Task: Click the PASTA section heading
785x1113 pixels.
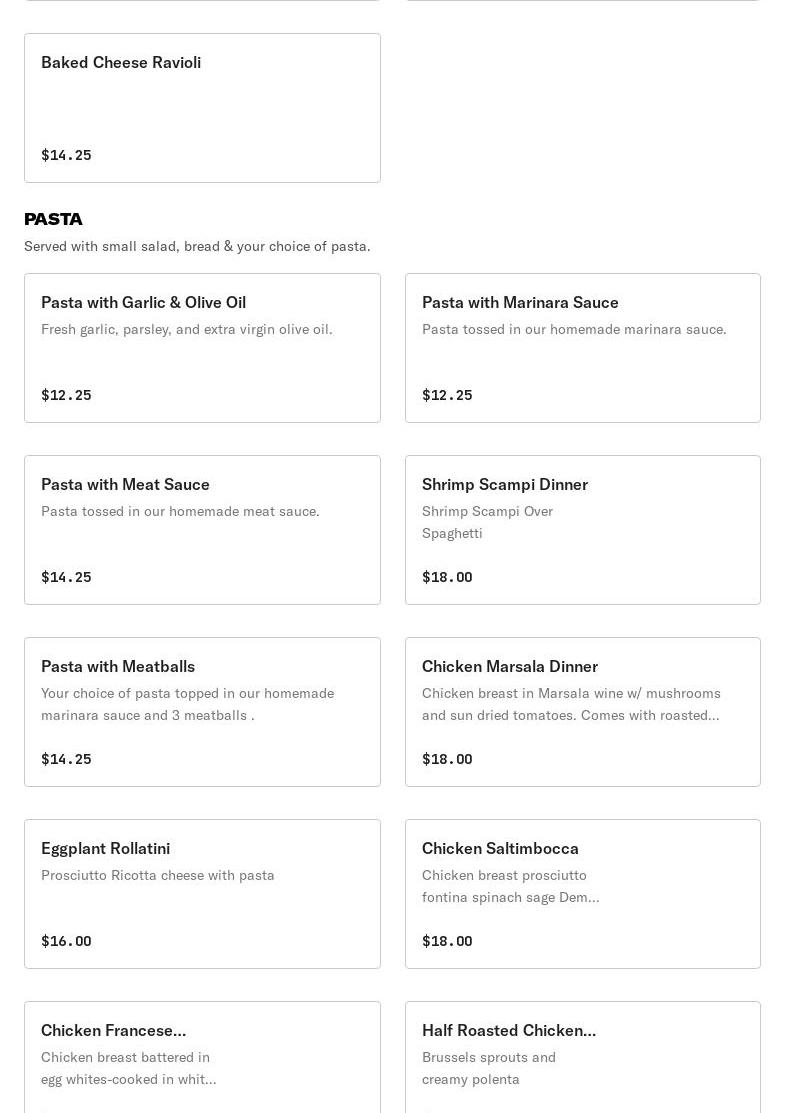Action: [53, 219]
